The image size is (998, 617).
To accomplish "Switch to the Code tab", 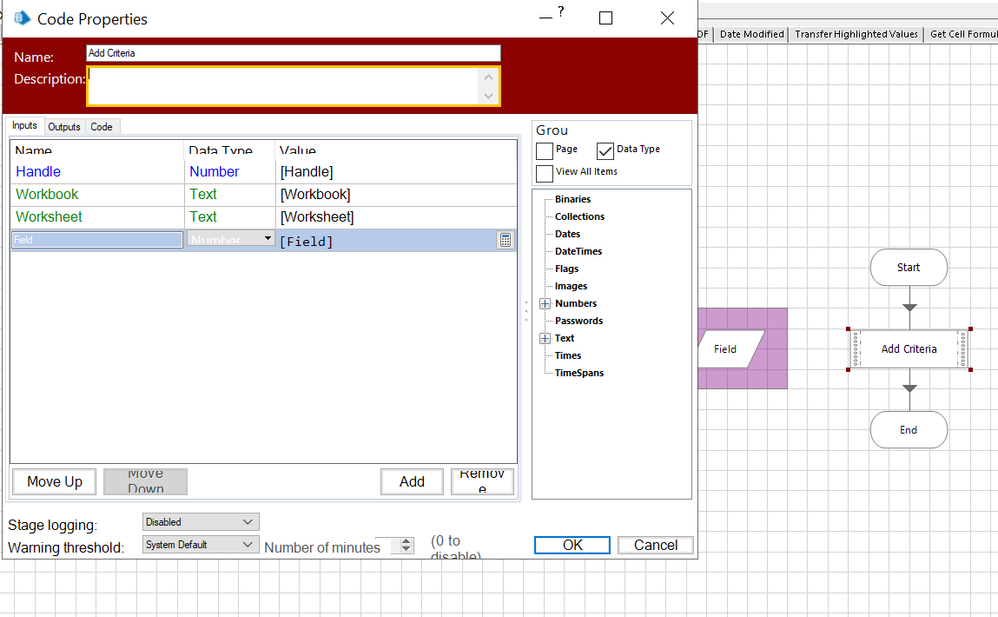I will click(101, 127).
